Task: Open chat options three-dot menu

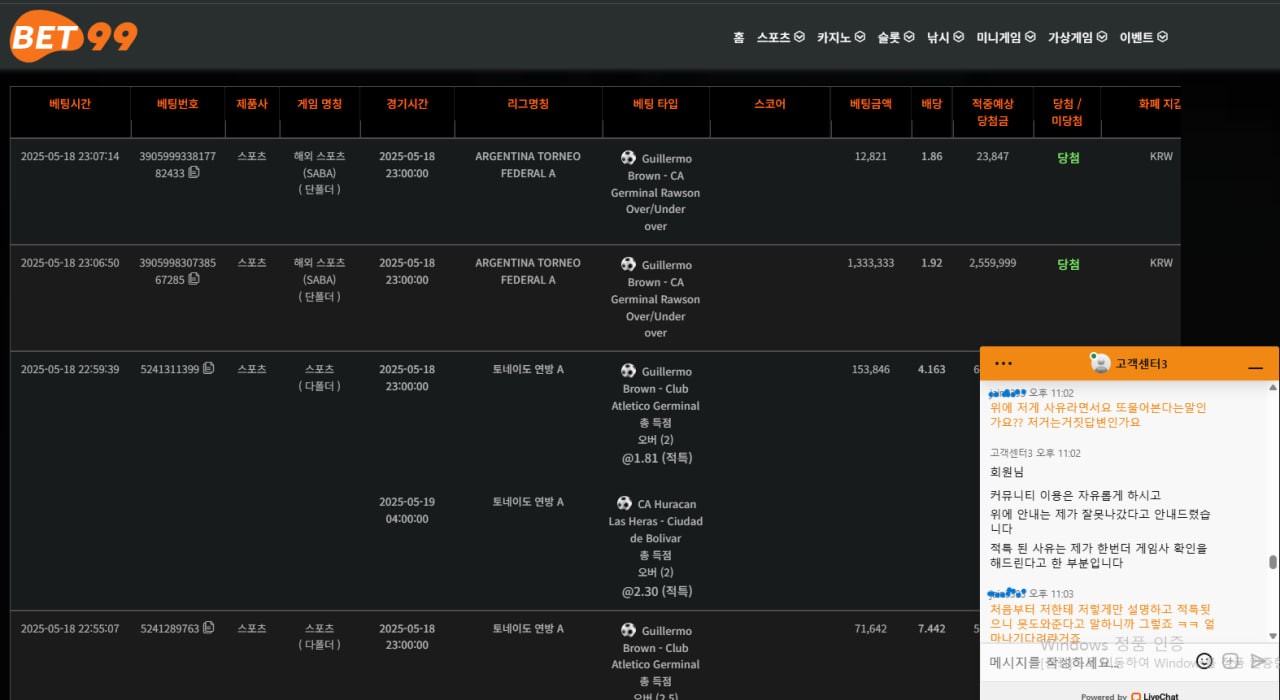Action: coord(1004,364)
